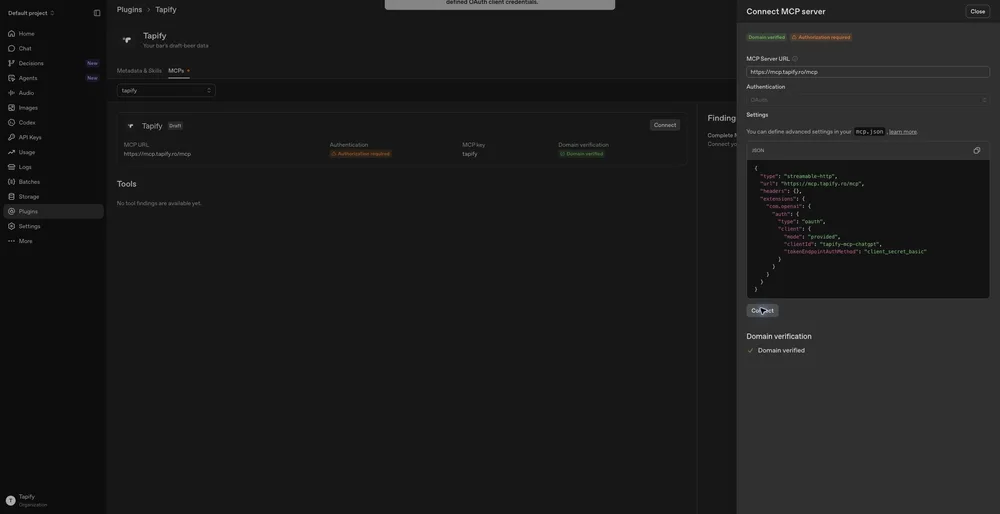This screenshot has height=514, width=1000.
Task: Click the Tapify breadcrumb
Action: click(166, 10)
